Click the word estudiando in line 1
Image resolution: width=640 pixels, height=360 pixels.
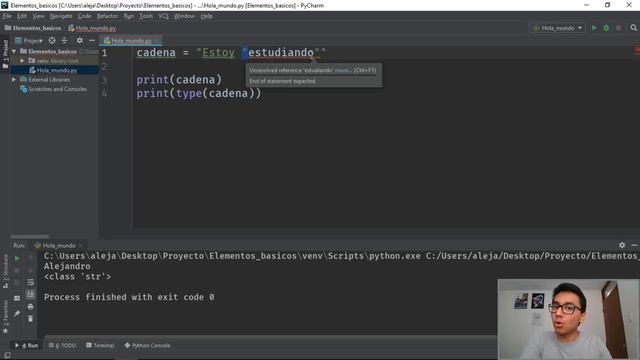[281, 53]
